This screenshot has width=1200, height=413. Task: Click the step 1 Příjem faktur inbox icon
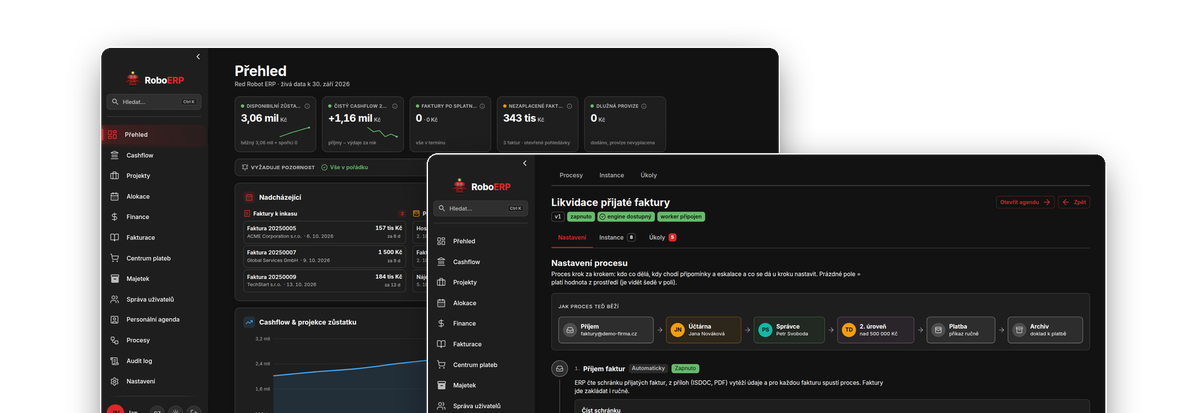[x=561, y=368]
